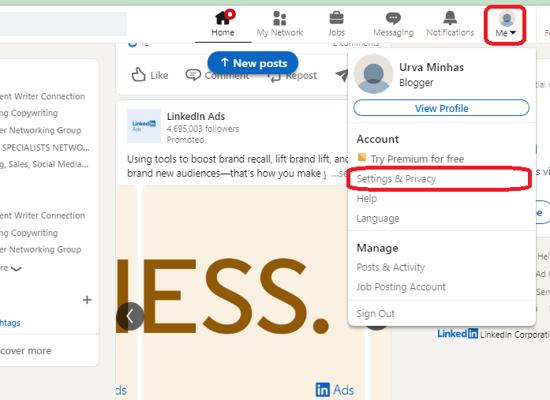This screenshot has height=400, width=550.
Task: Like the post with thumbs-up icon
Action: [139, 74]
